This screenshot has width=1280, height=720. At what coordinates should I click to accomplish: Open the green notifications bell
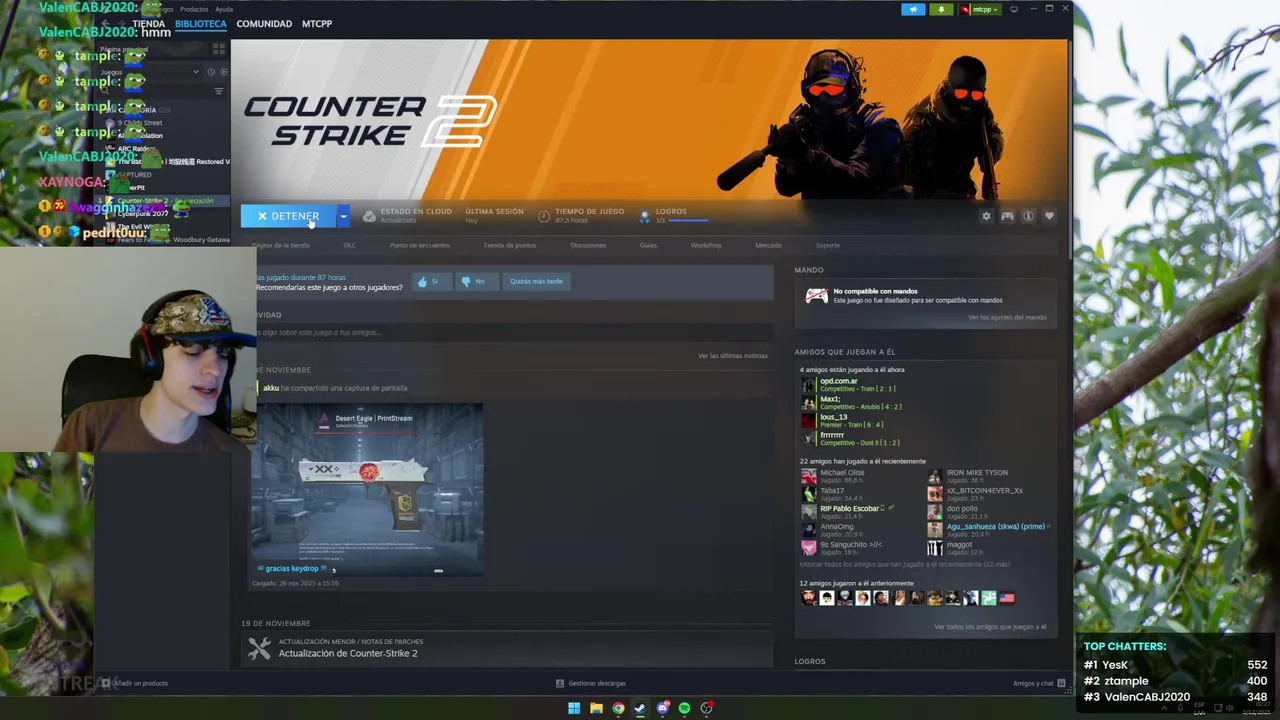(941, 9)
